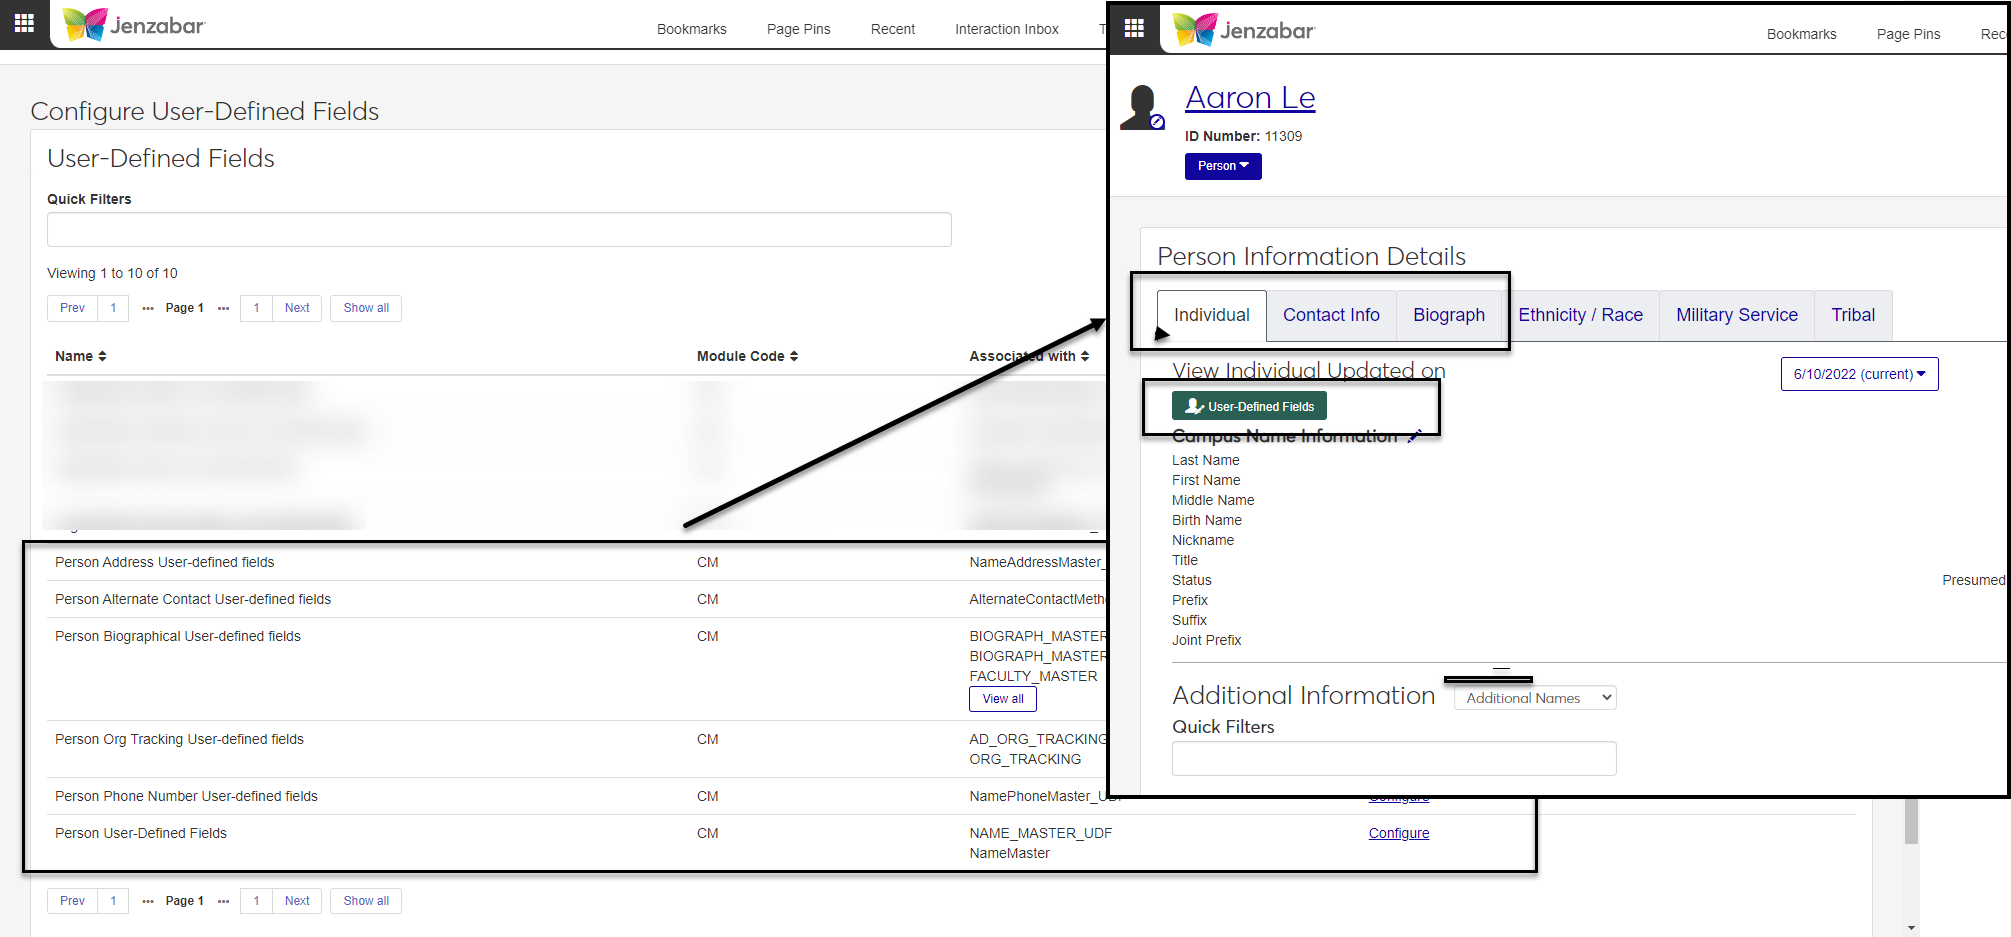
Task: Open the Ethnicity / Race tab
Action: [x=1580, y=315]
